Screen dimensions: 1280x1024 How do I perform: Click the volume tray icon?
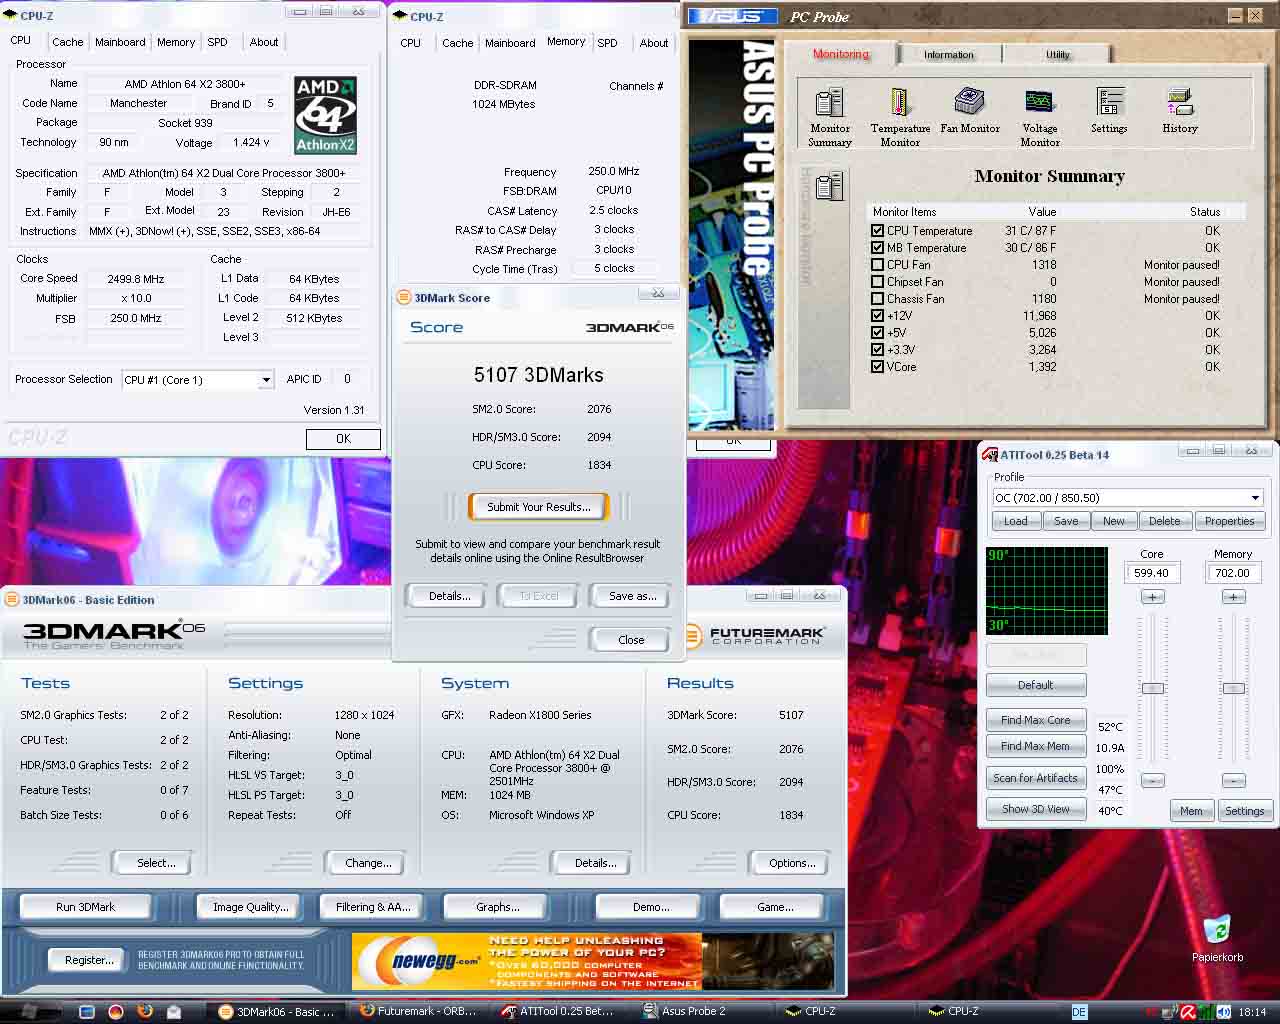[1224, 1012]
